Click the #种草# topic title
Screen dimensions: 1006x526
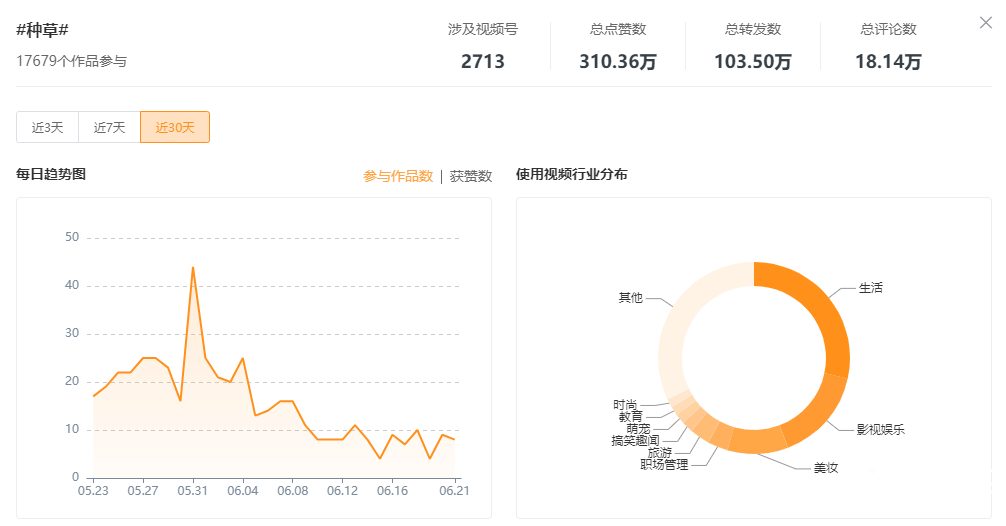point(42,30)
